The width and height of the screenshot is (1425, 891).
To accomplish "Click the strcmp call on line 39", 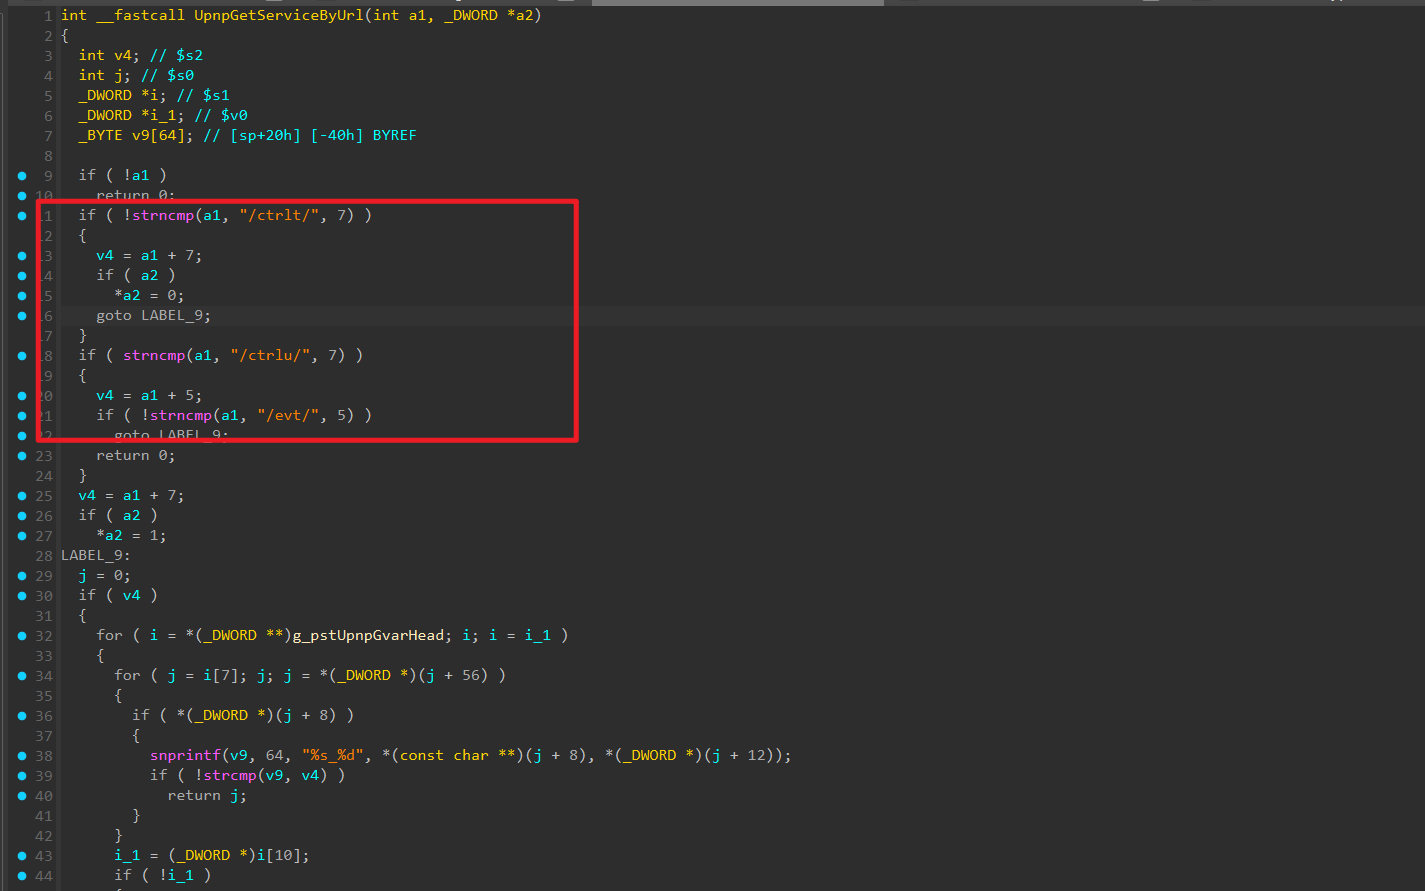I will click(229, 775).
